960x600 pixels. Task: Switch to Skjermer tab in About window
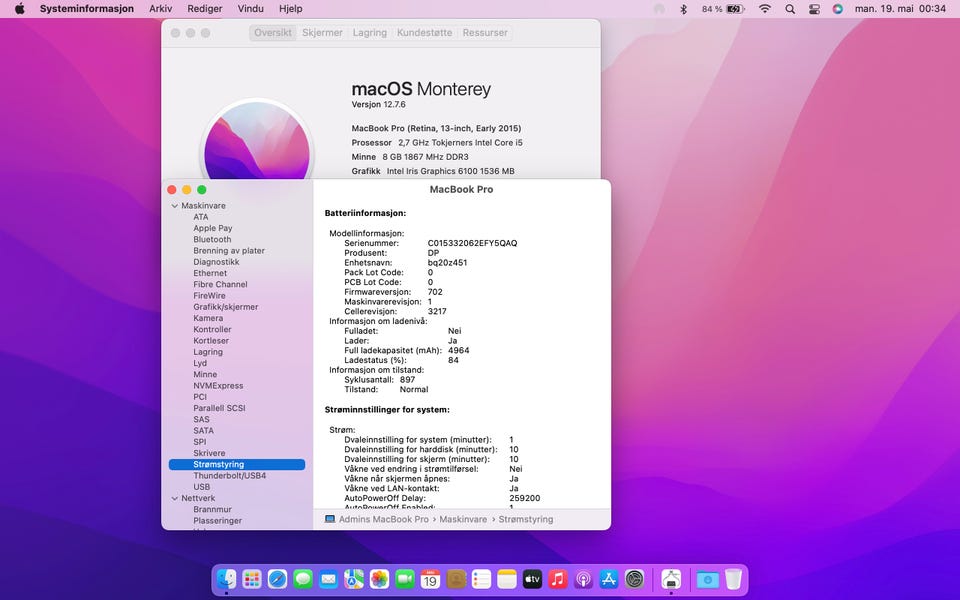322,33
